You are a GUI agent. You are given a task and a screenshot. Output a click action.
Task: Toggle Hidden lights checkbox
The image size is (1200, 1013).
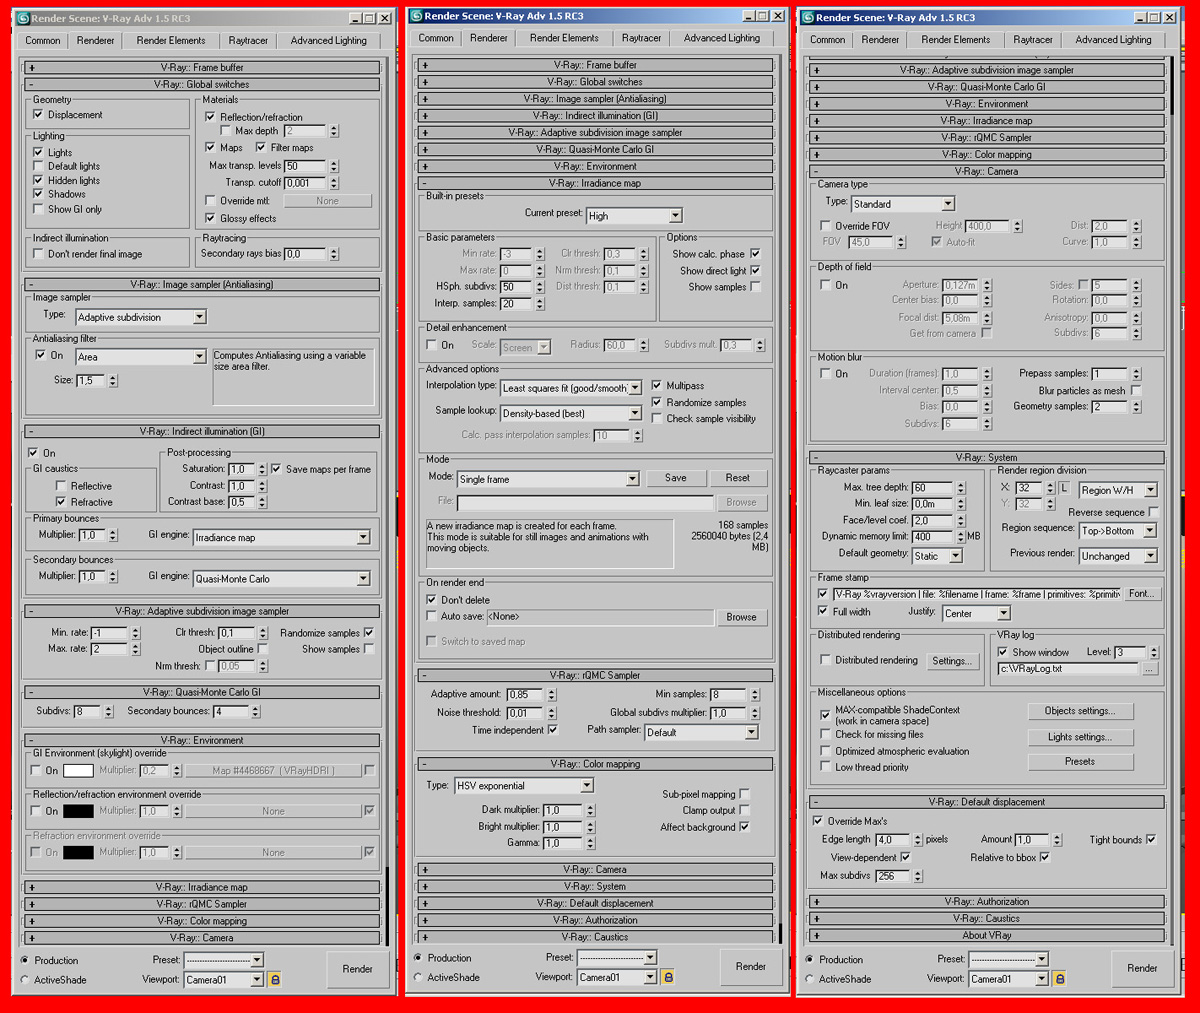coord(39,181)
